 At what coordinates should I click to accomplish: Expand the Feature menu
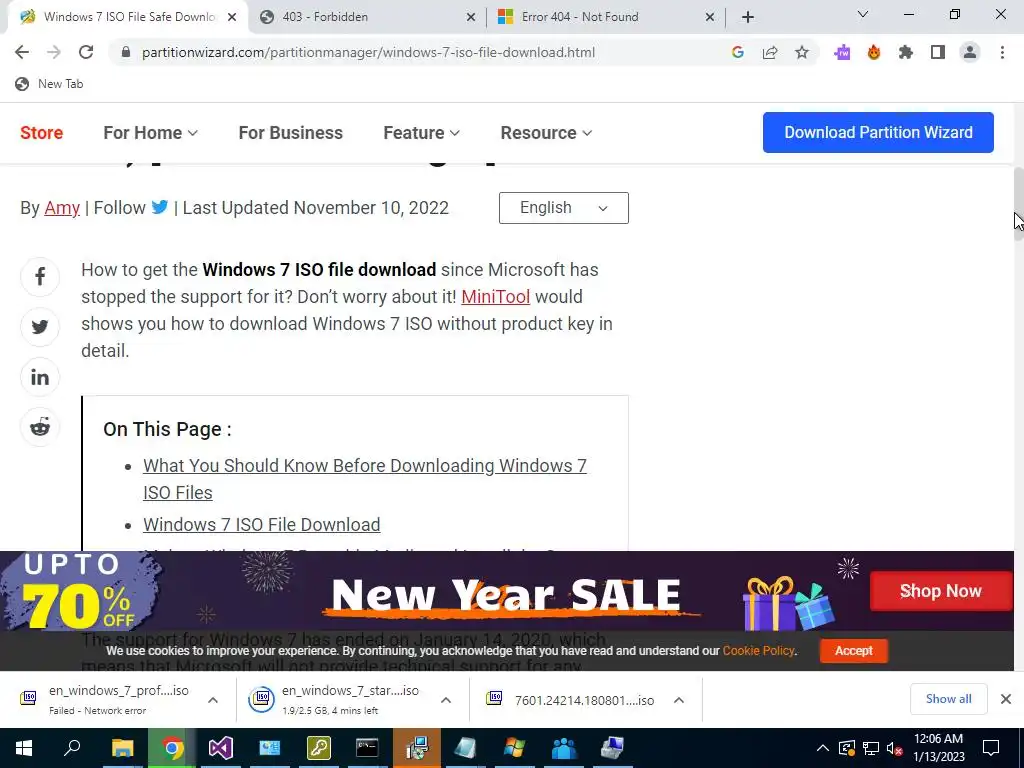point(421,133)
